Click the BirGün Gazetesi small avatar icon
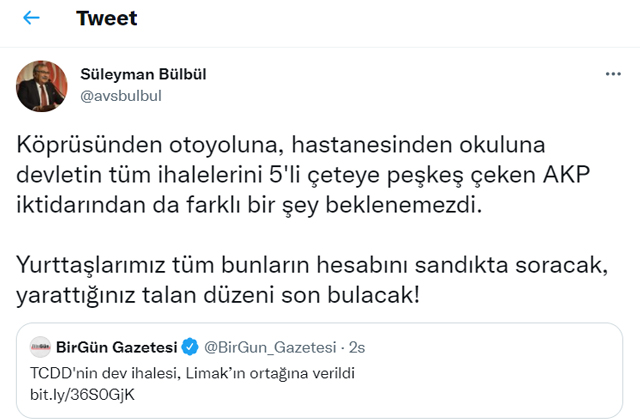640x420 pixels. coord(42,348)
